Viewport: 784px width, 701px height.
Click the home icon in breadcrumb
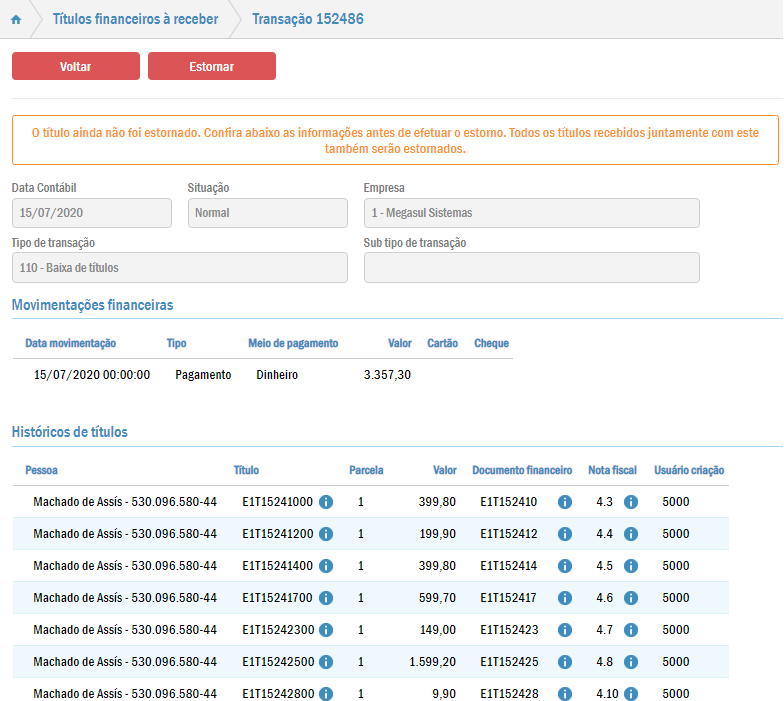15,20
